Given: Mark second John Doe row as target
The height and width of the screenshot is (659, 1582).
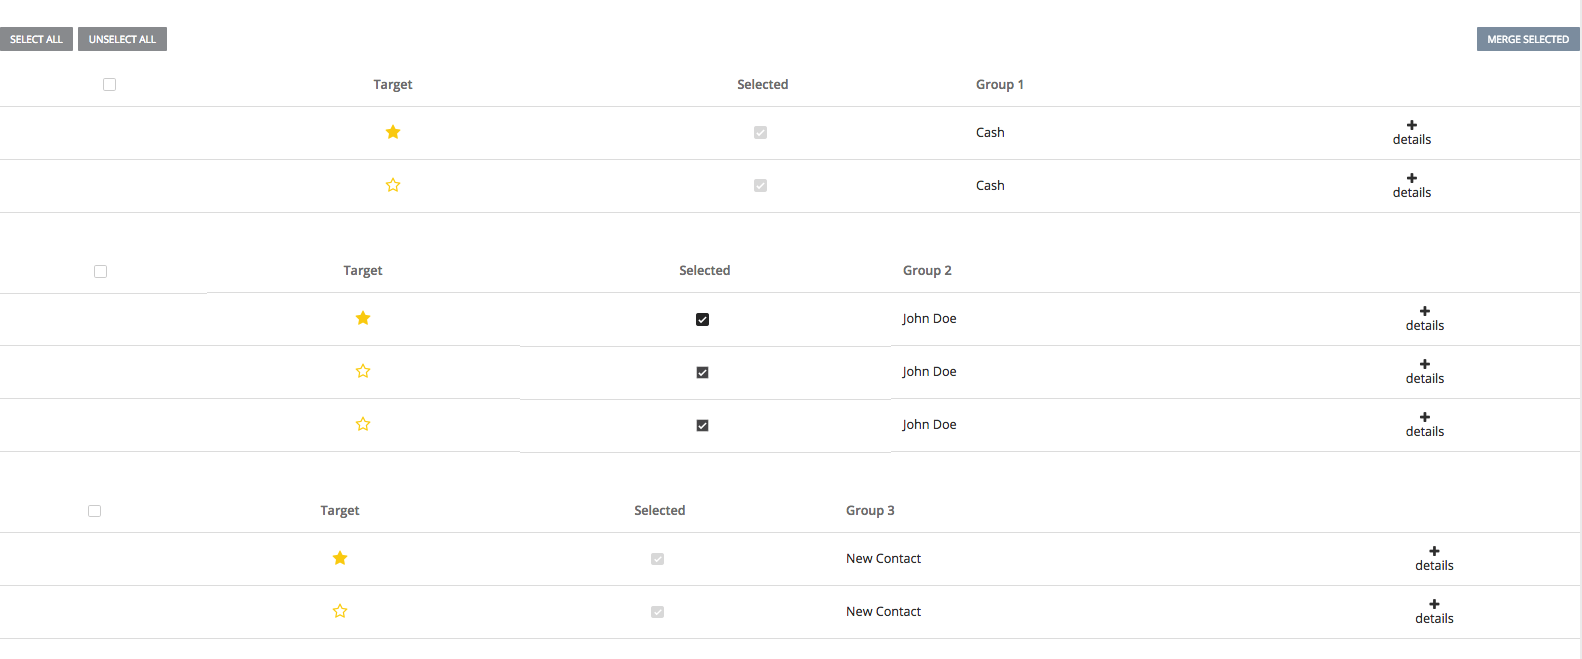Looking at the screenshot, I should point(363,371).
